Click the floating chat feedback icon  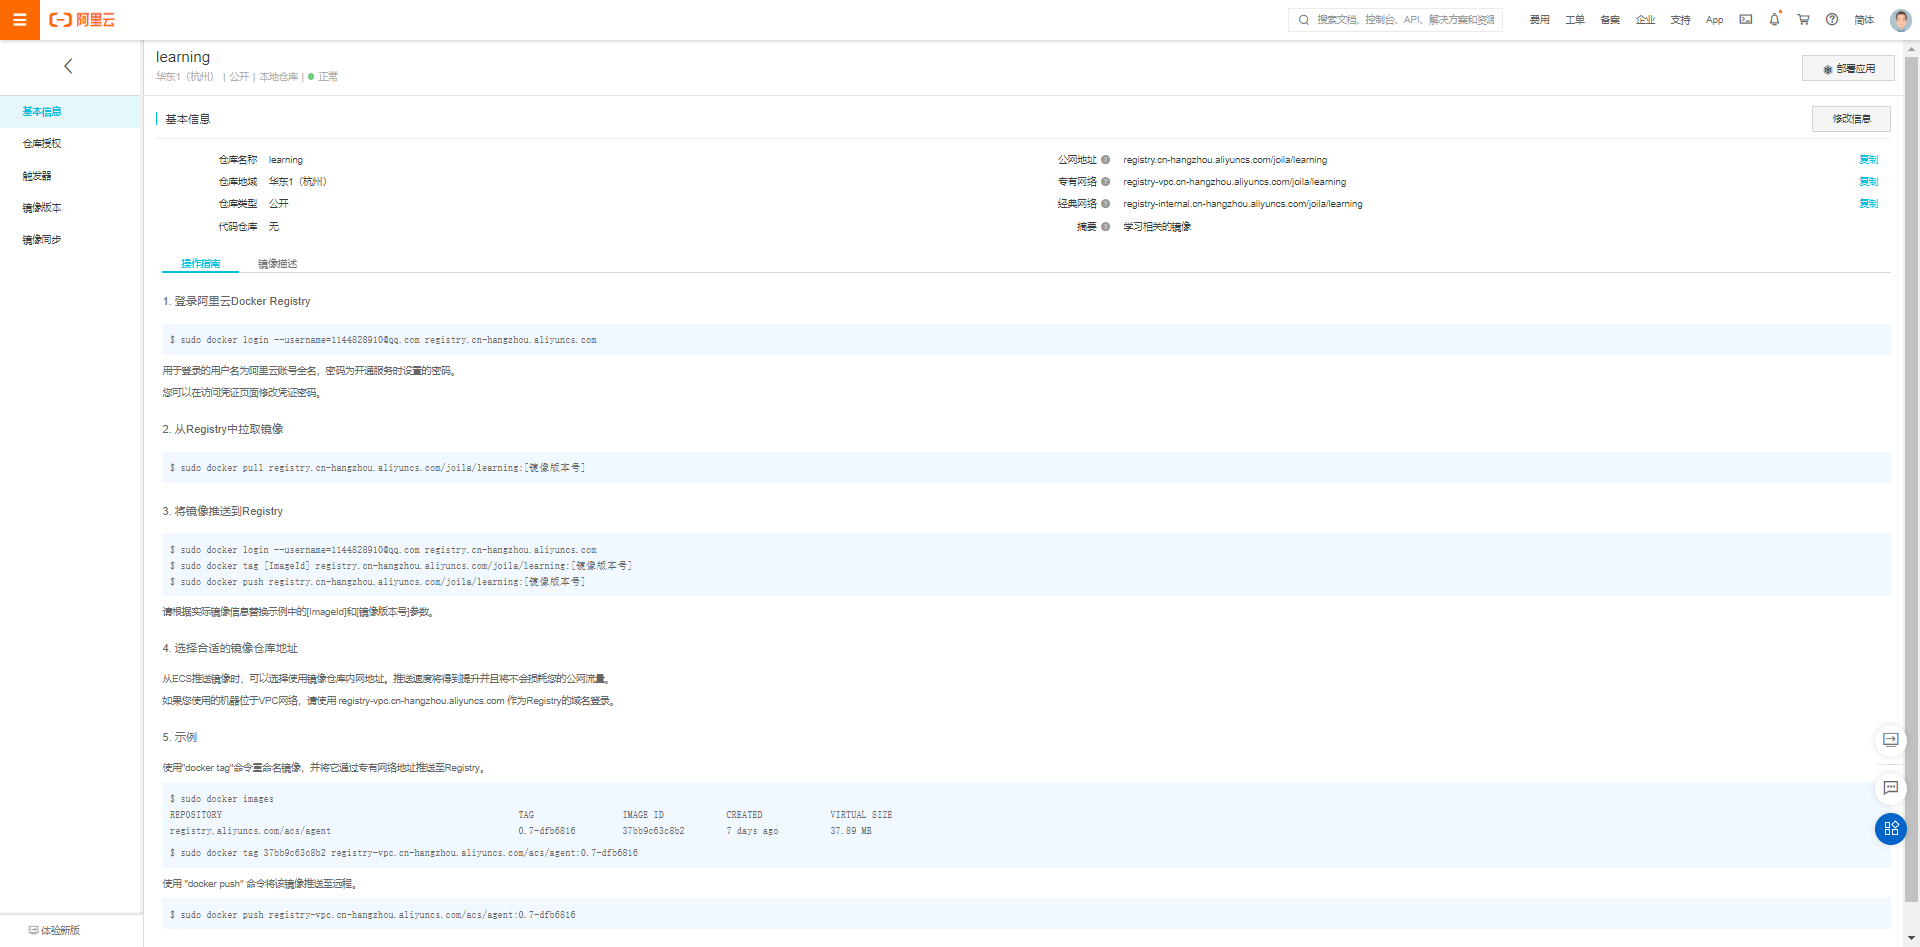coord(1890,788)
